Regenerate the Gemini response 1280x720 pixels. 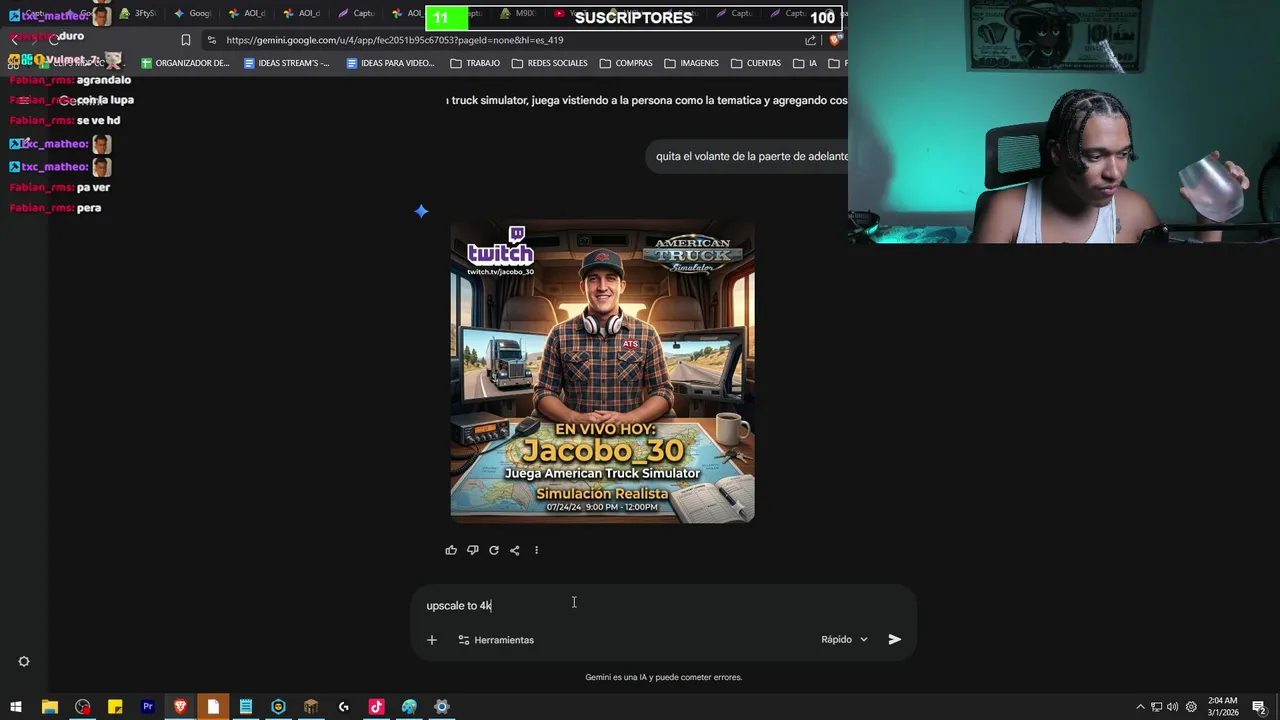click(493, 550)
